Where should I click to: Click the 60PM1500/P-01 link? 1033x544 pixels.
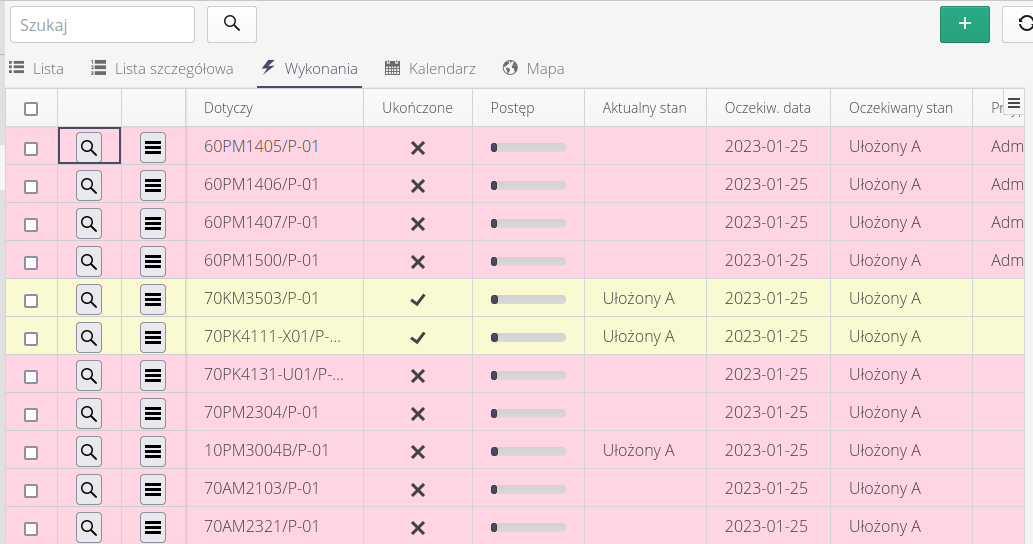pos(261,261)
